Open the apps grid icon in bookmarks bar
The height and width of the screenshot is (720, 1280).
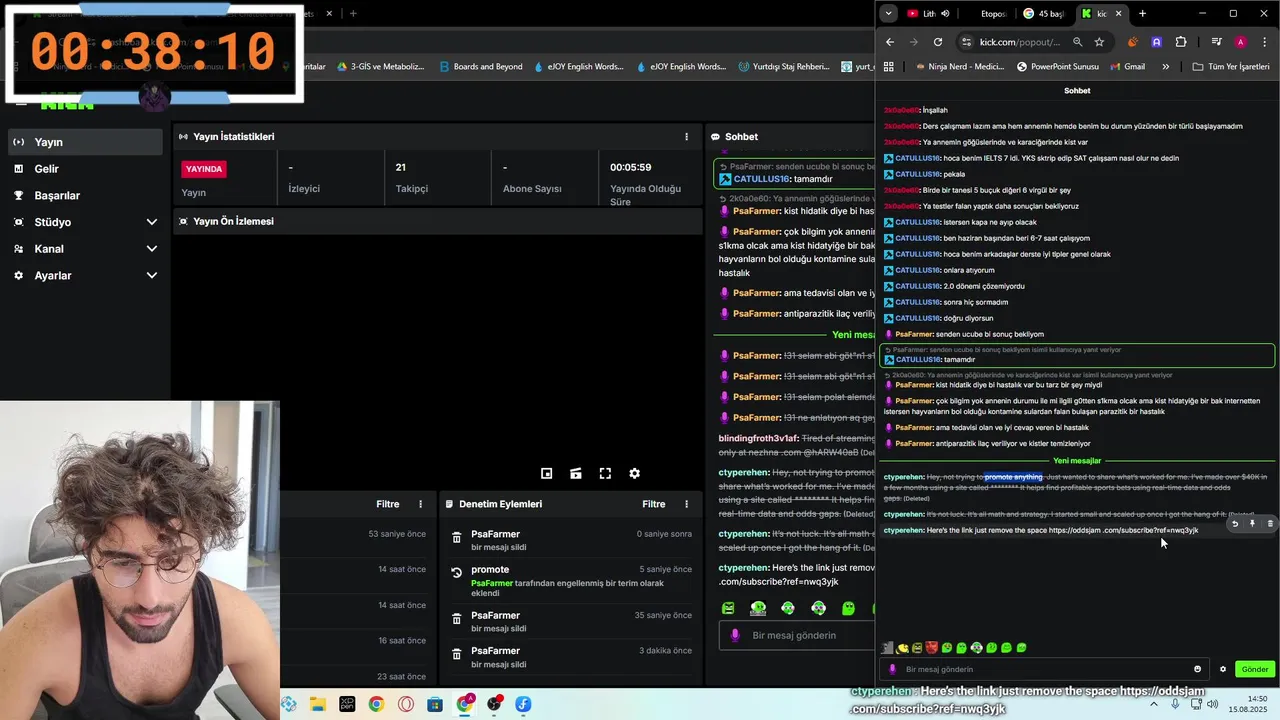(x=888, y=67)
